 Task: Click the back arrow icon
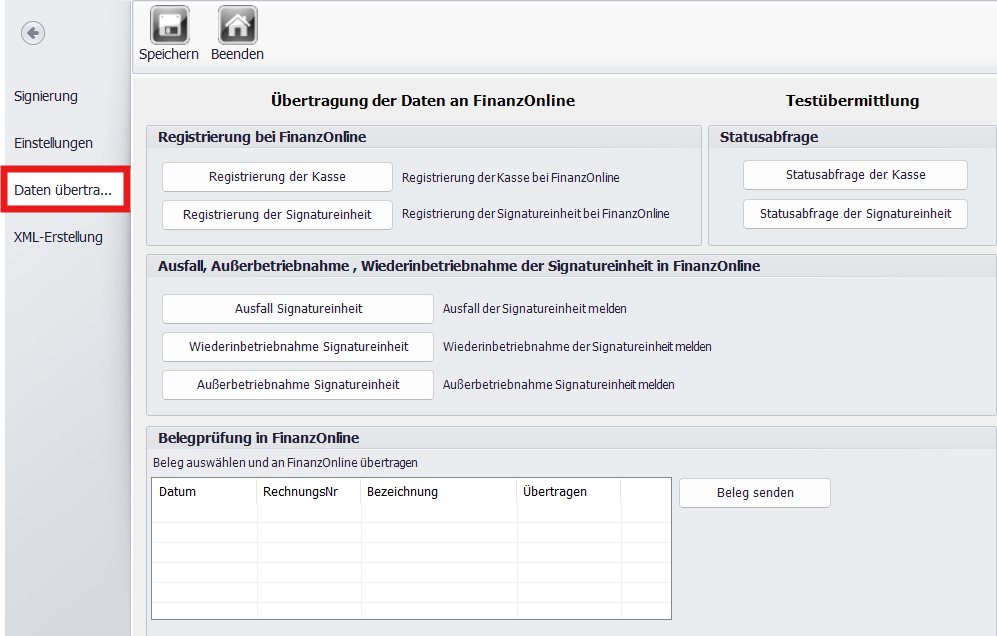click(x=33, y=34)
